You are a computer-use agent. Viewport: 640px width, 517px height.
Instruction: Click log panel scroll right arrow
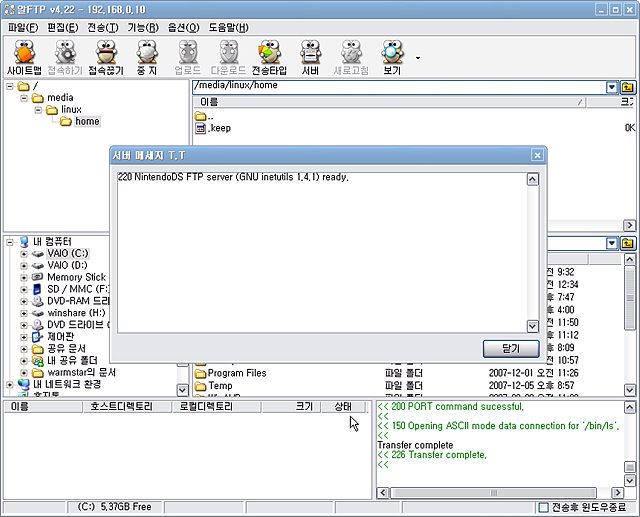coord(618,493)
